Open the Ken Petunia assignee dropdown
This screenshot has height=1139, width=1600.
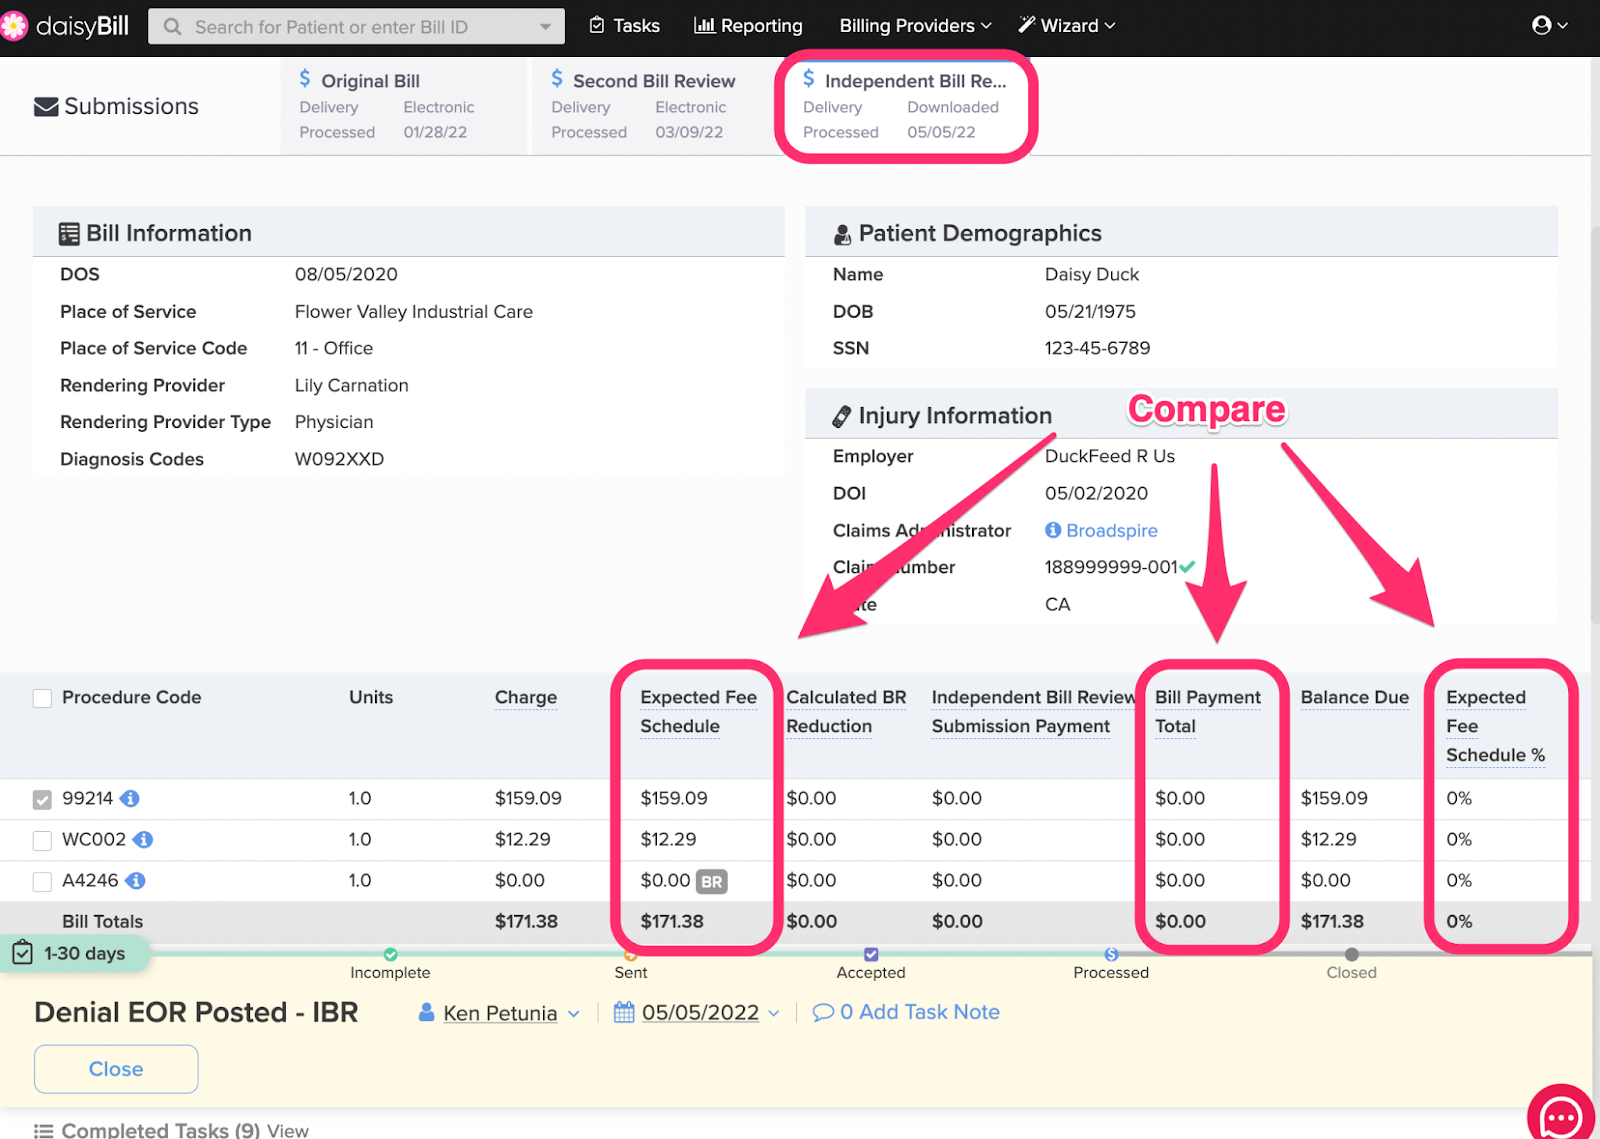click(x=574, y=1013)
